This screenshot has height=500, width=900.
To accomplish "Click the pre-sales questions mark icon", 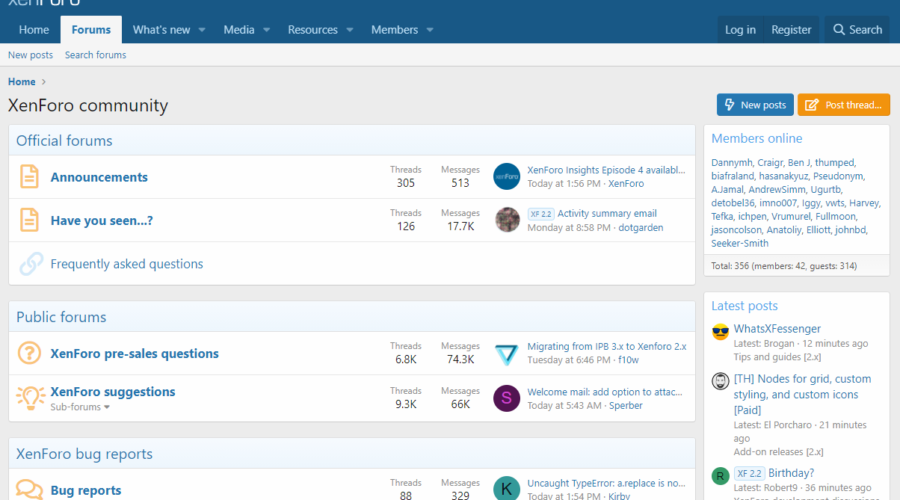I will [x=29, y=352].
